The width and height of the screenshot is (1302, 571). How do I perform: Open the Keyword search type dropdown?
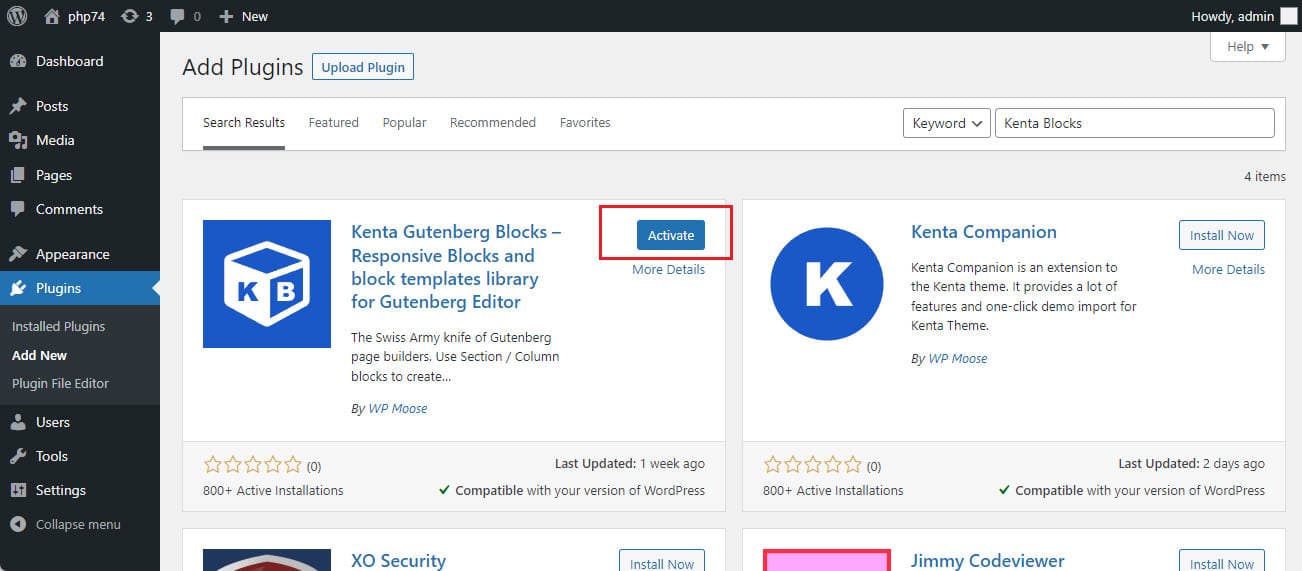pos(947,123)
